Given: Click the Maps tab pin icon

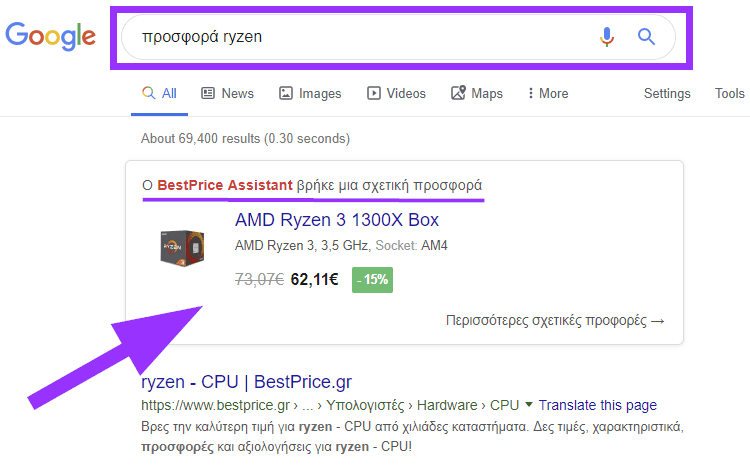Looking at the screenshot, I should point(458,93).
